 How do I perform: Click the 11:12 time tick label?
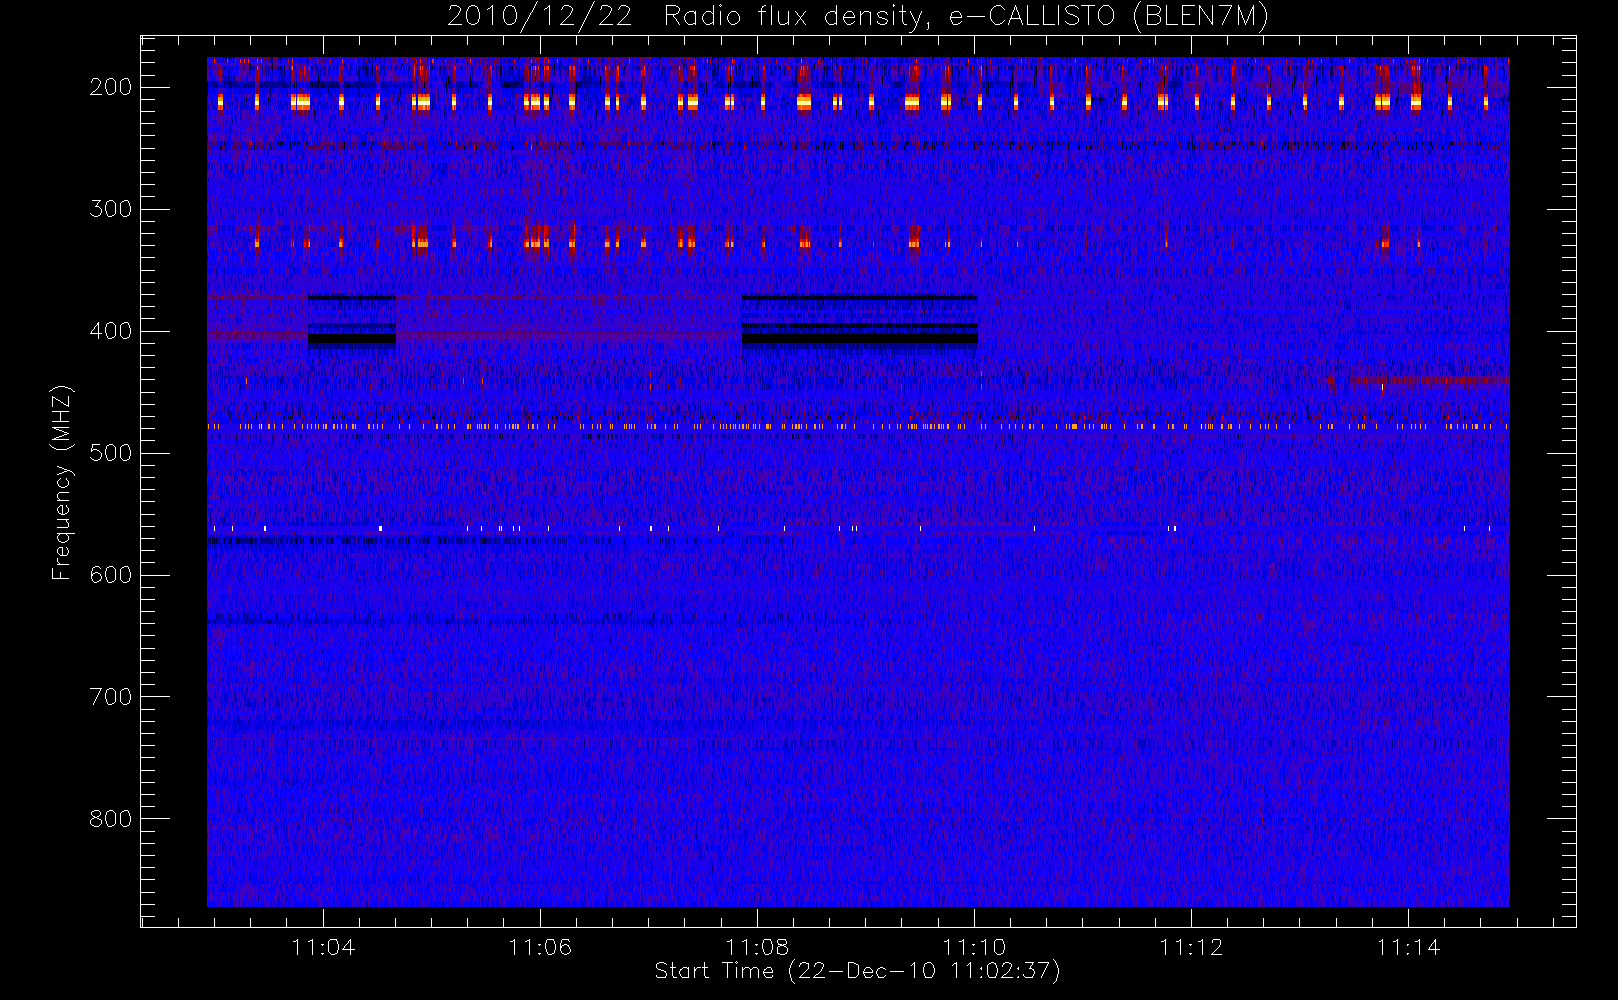coord(1191,947)
